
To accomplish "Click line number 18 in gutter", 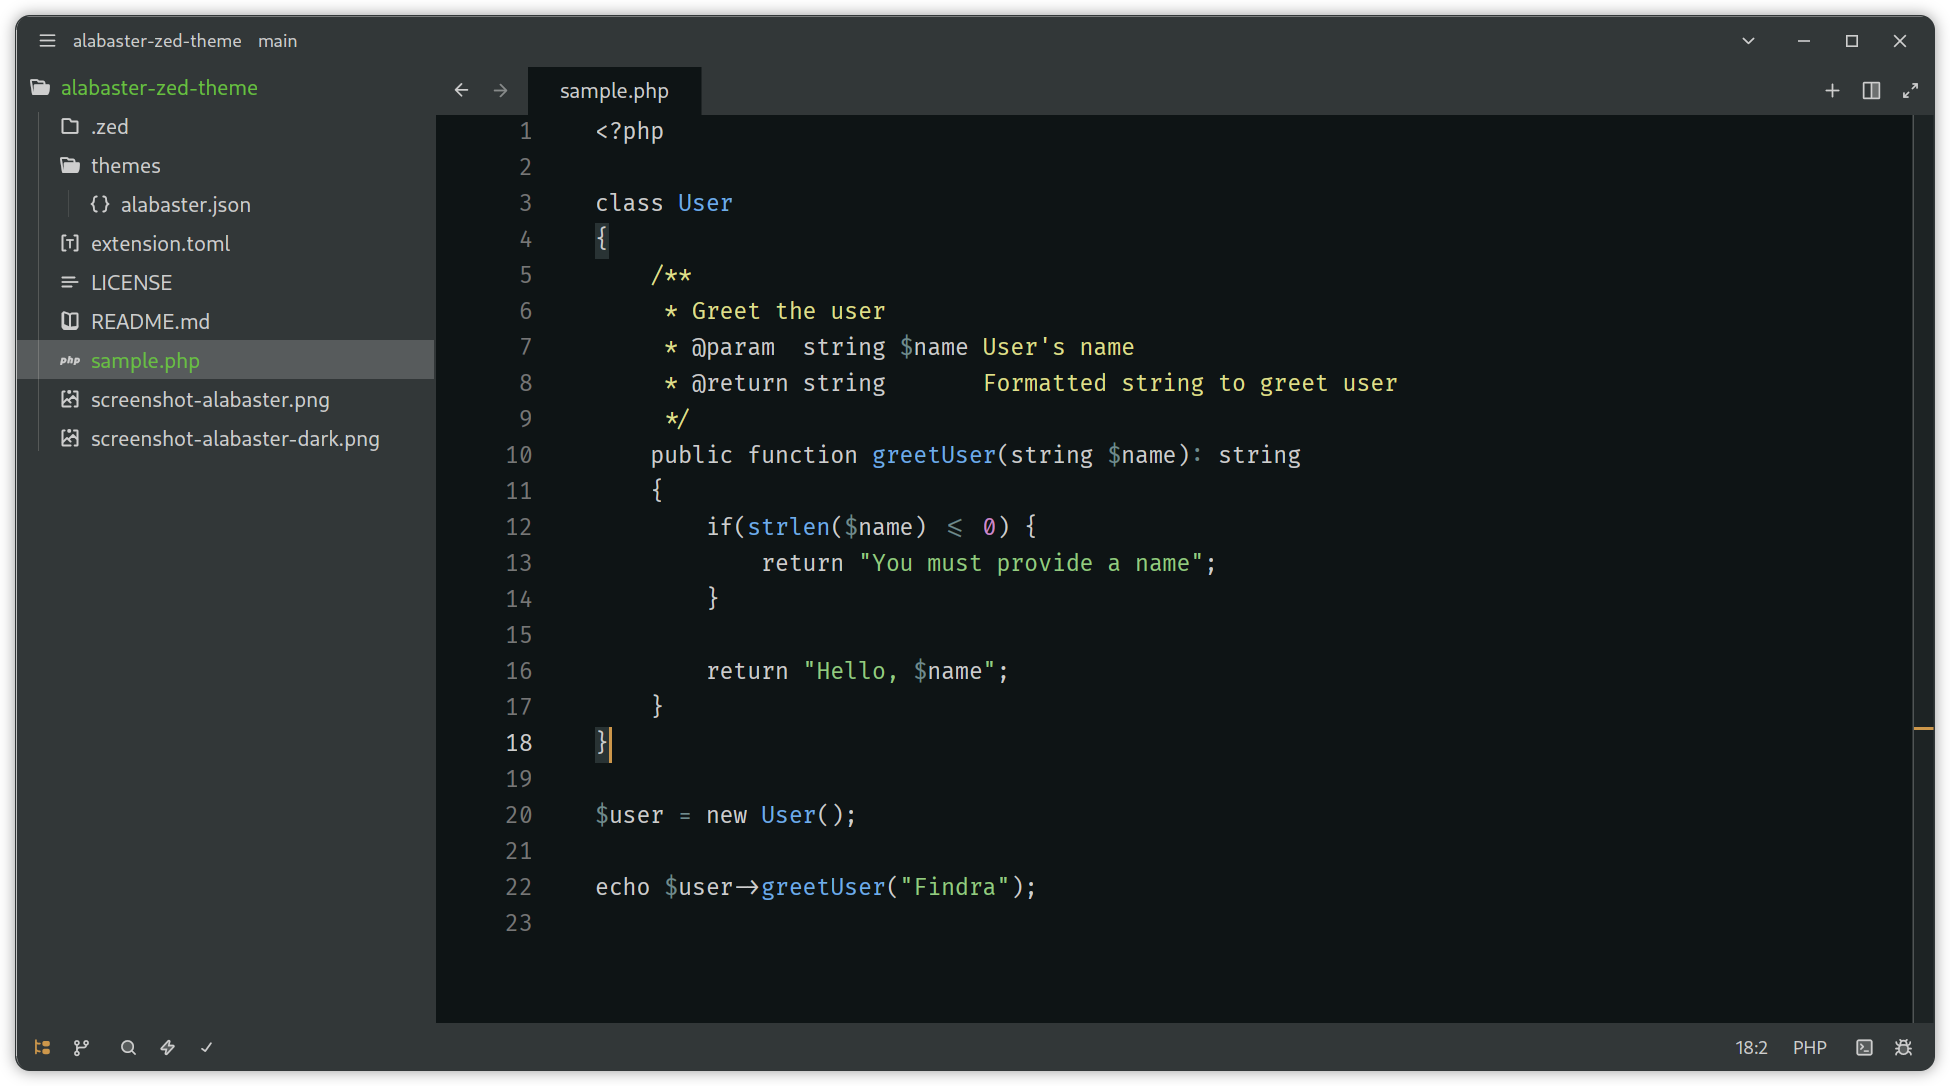I will [518, 743].
